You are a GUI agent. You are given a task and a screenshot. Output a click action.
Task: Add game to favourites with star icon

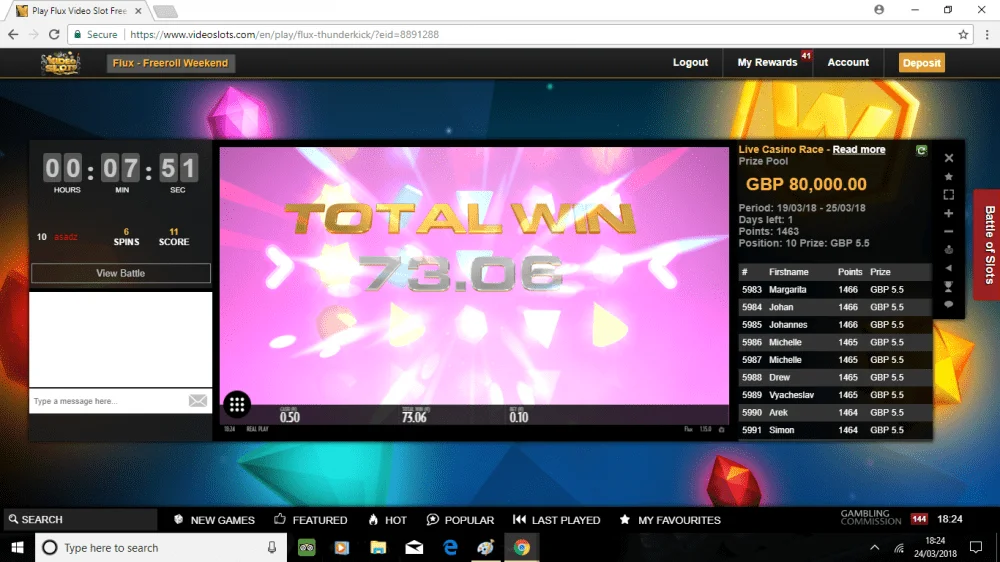[x=949, y=176]
